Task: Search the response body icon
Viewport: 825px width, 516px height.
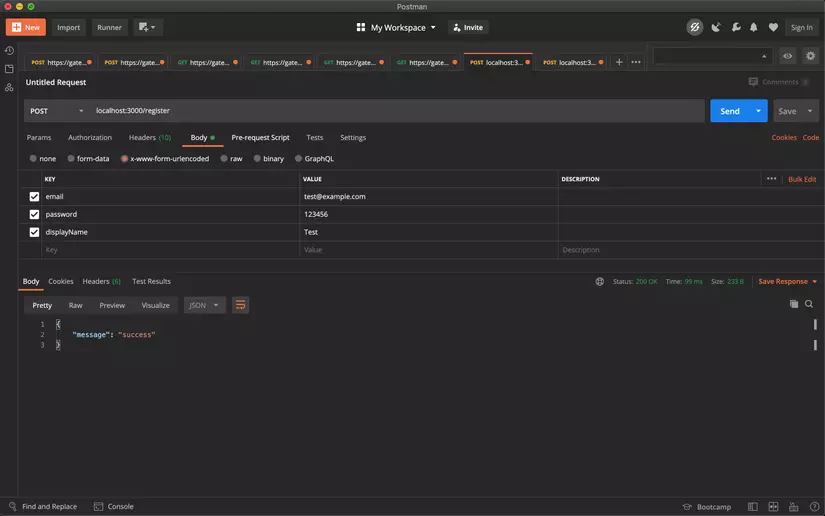Action: [x=809, y=304]
